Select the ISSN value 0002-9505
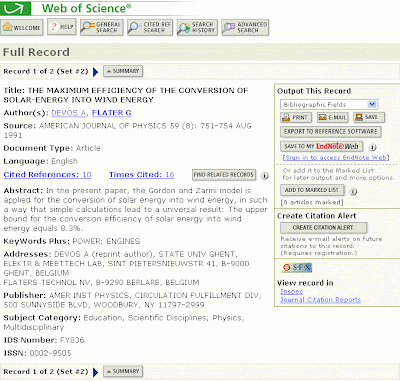Image resolution: width=400 pixels, height=381 pixels. pyautogui.click(x=50, y=353)
